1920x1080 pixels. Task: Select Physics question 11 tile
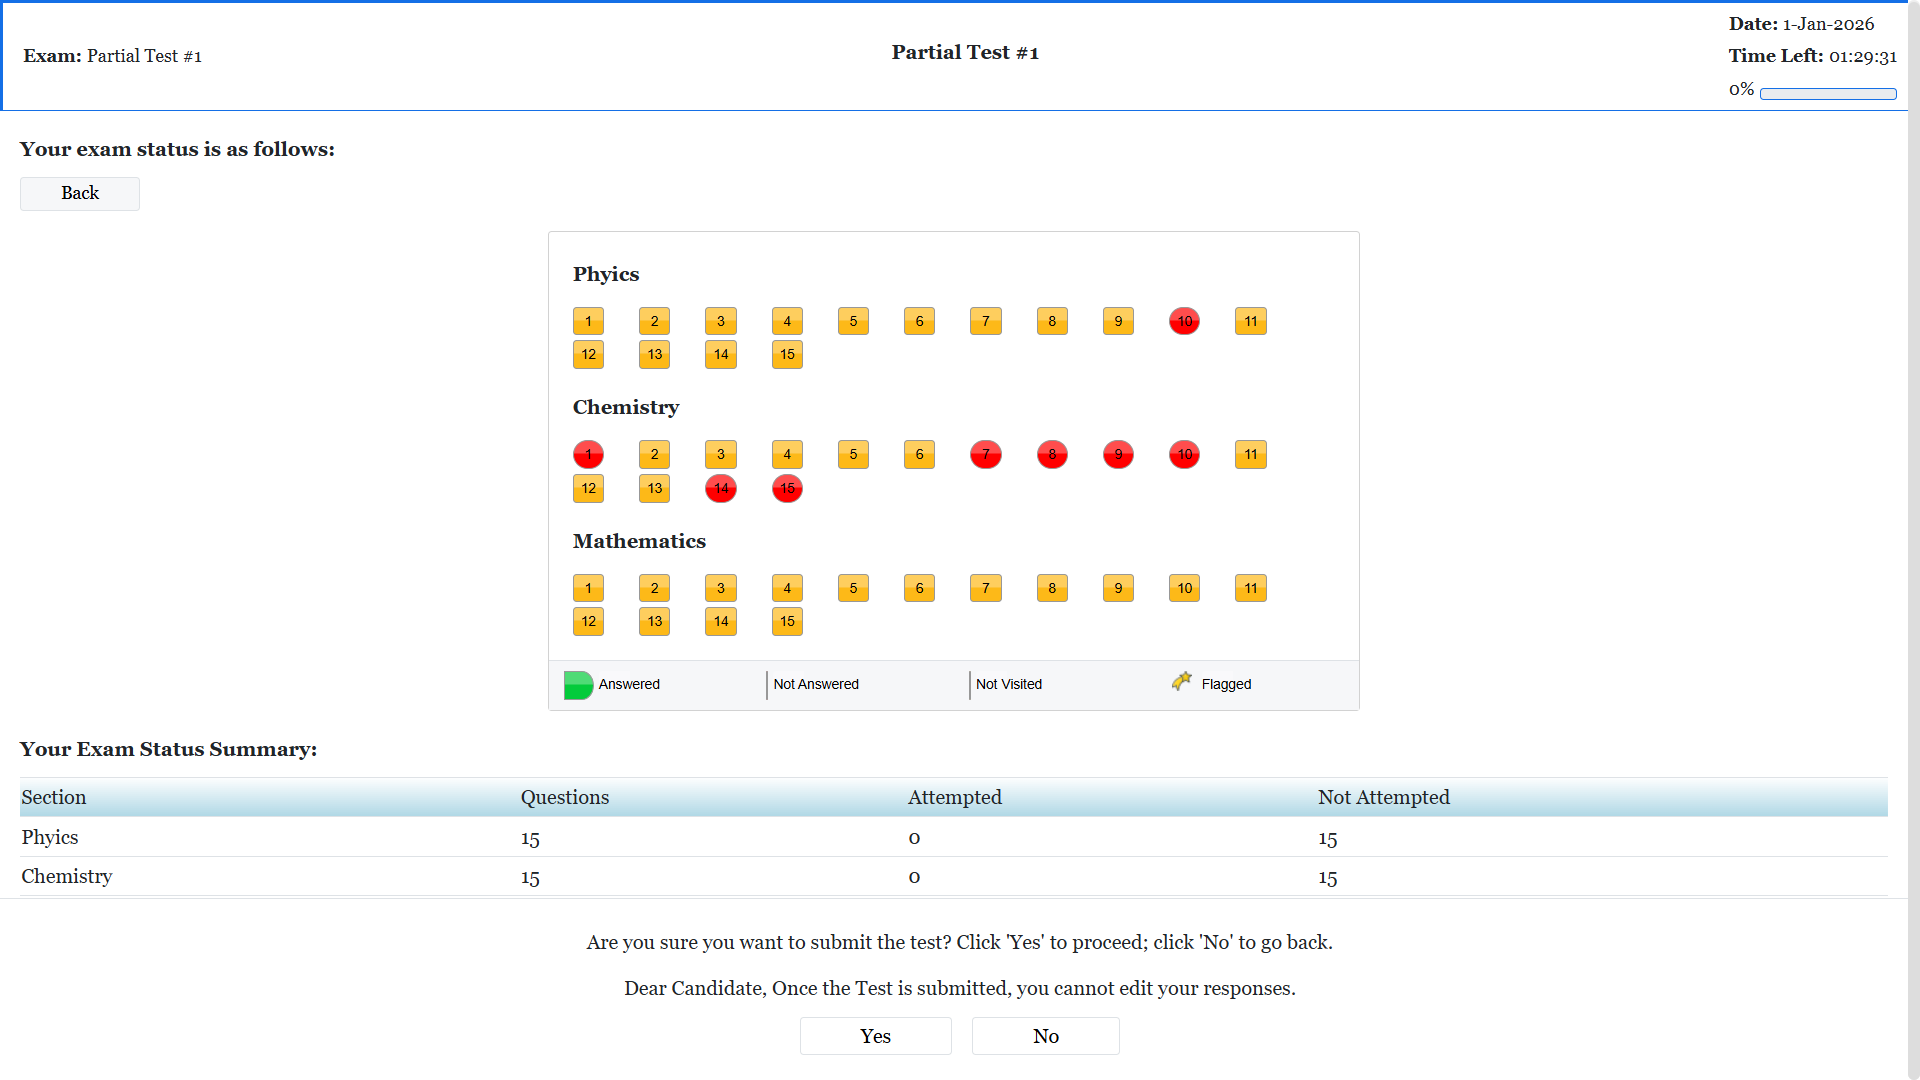[x=1250, y=321]
